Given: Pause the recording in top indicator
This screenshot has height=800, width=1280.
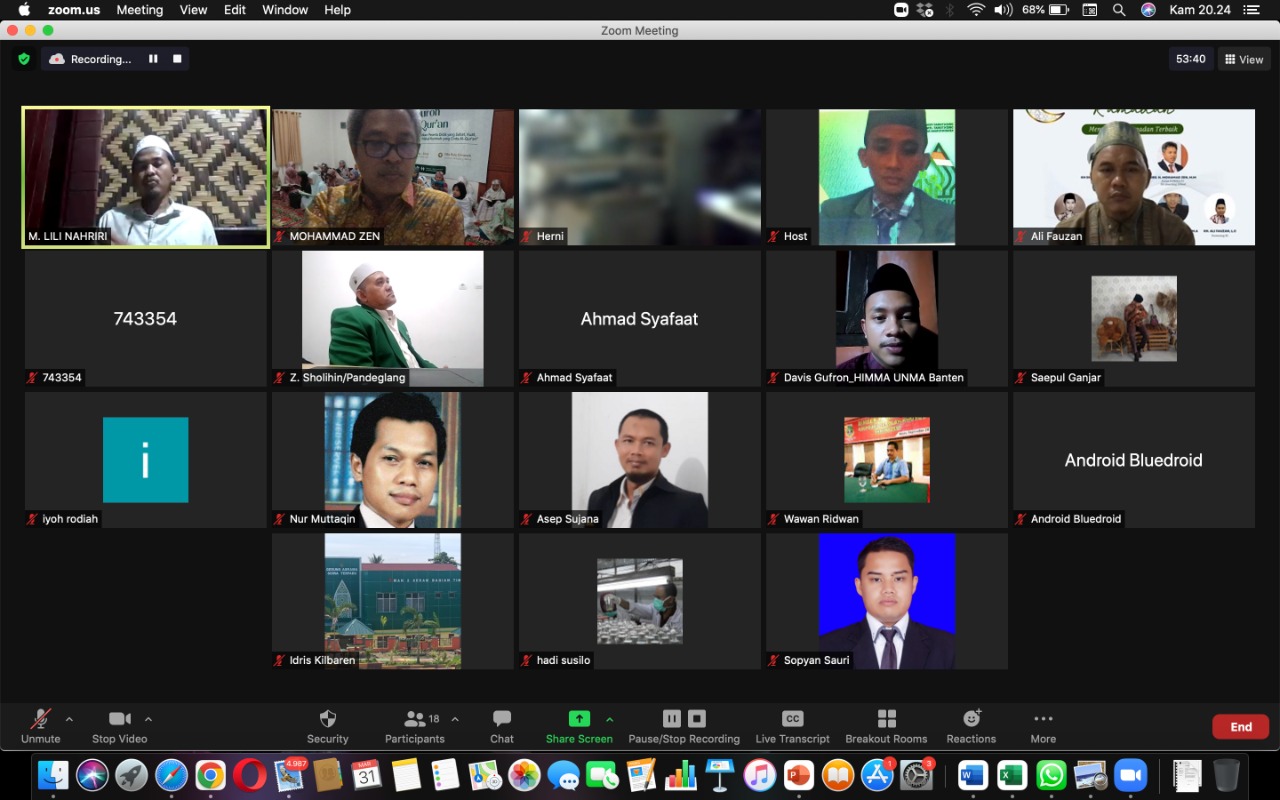Looking at the screenshot, I should click(x=153, y=59).
